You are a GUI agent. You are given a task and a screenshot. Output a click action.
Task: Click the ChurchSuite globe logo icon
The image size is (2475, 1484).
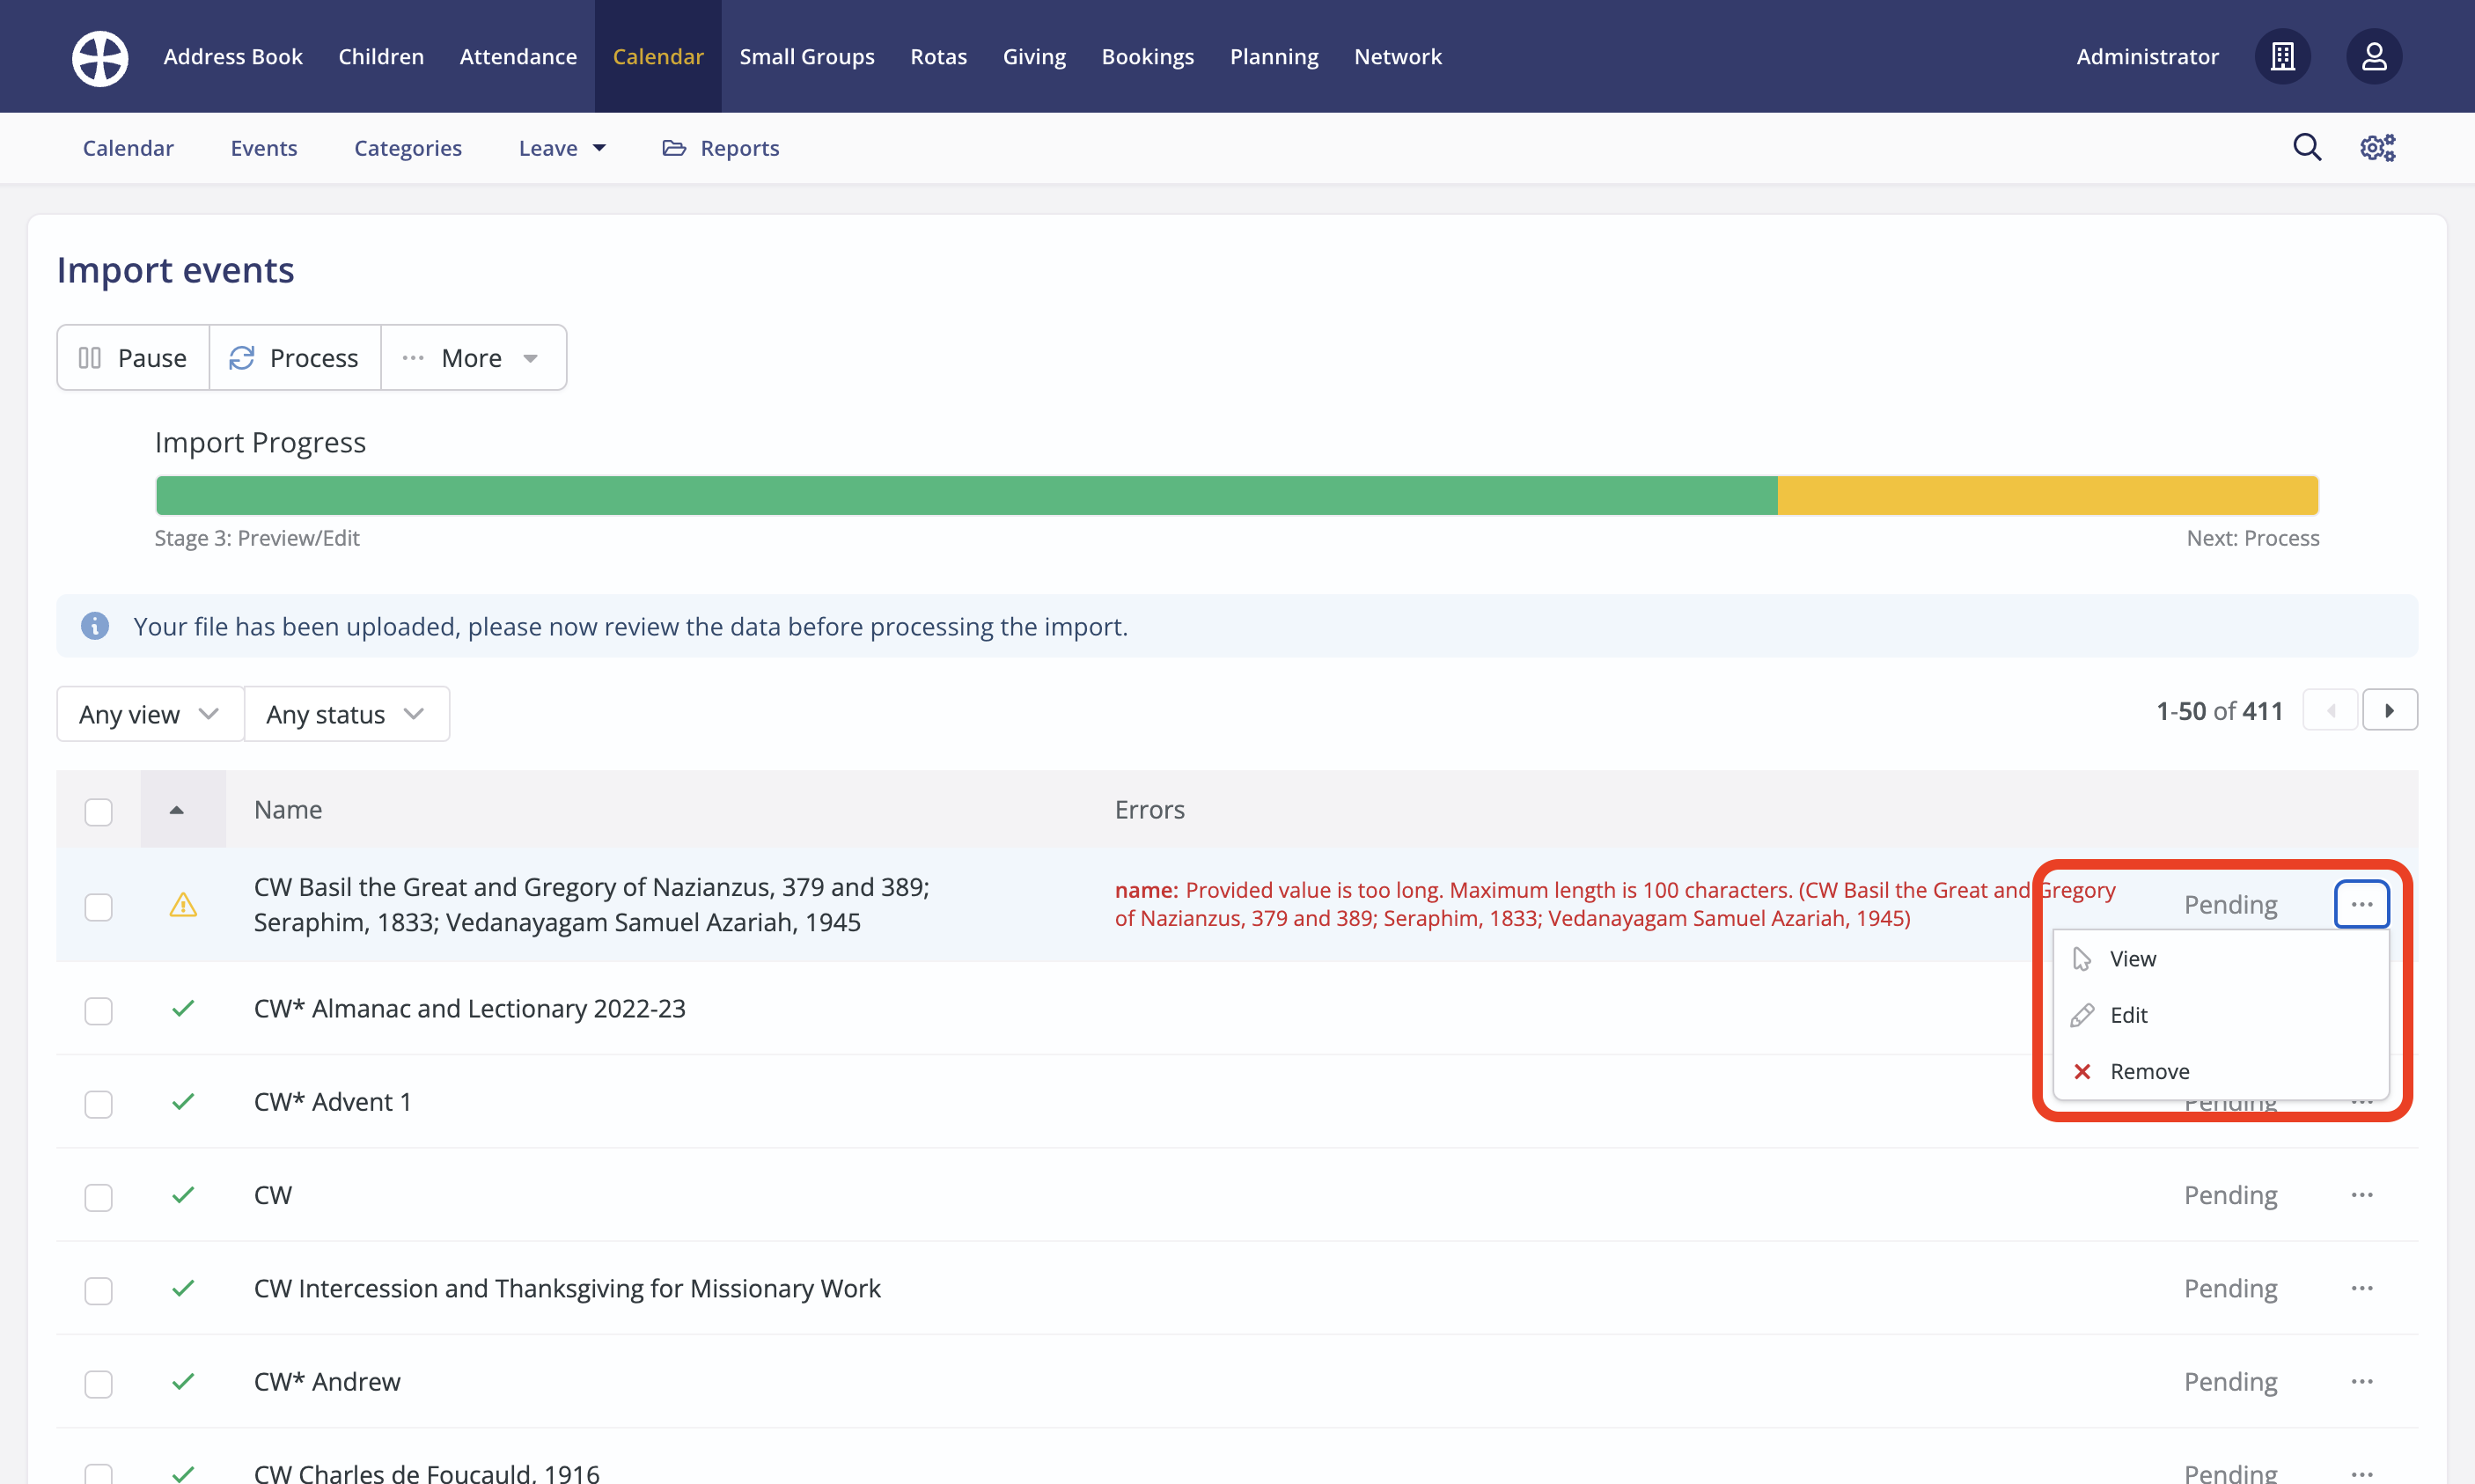pos(100,57)
